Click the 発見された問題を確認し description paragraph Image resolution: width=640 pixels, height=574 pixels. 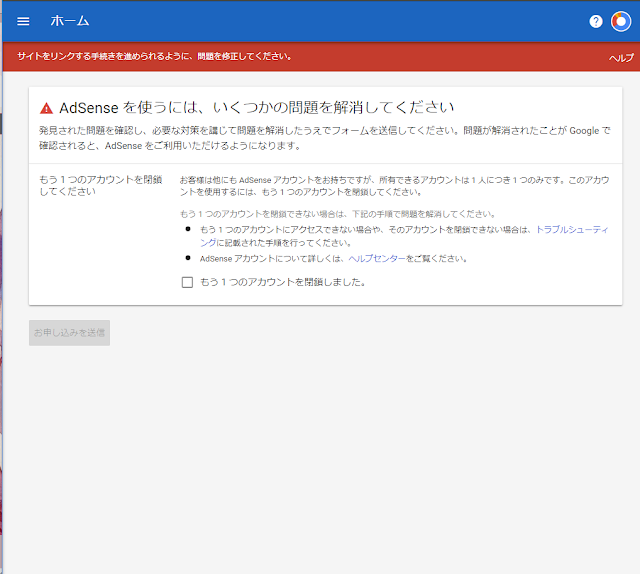[325, 138]
